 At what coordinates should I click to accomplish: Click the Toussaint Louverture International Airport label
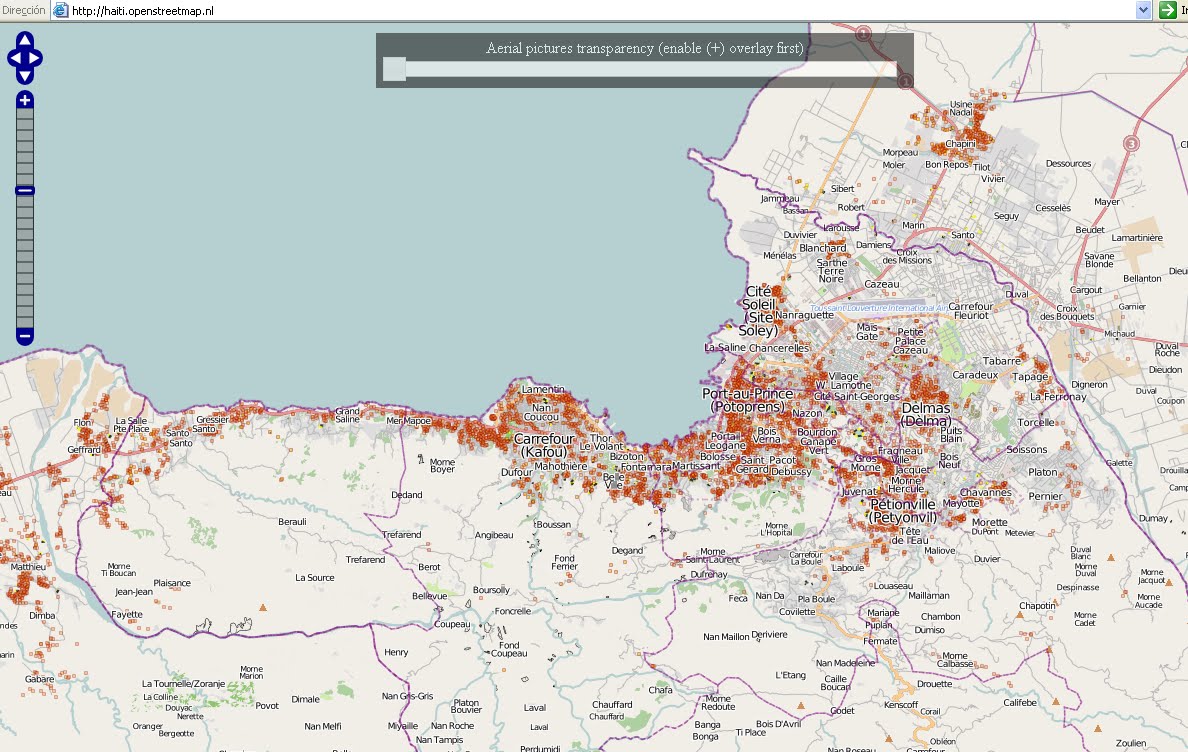(879, 308)
